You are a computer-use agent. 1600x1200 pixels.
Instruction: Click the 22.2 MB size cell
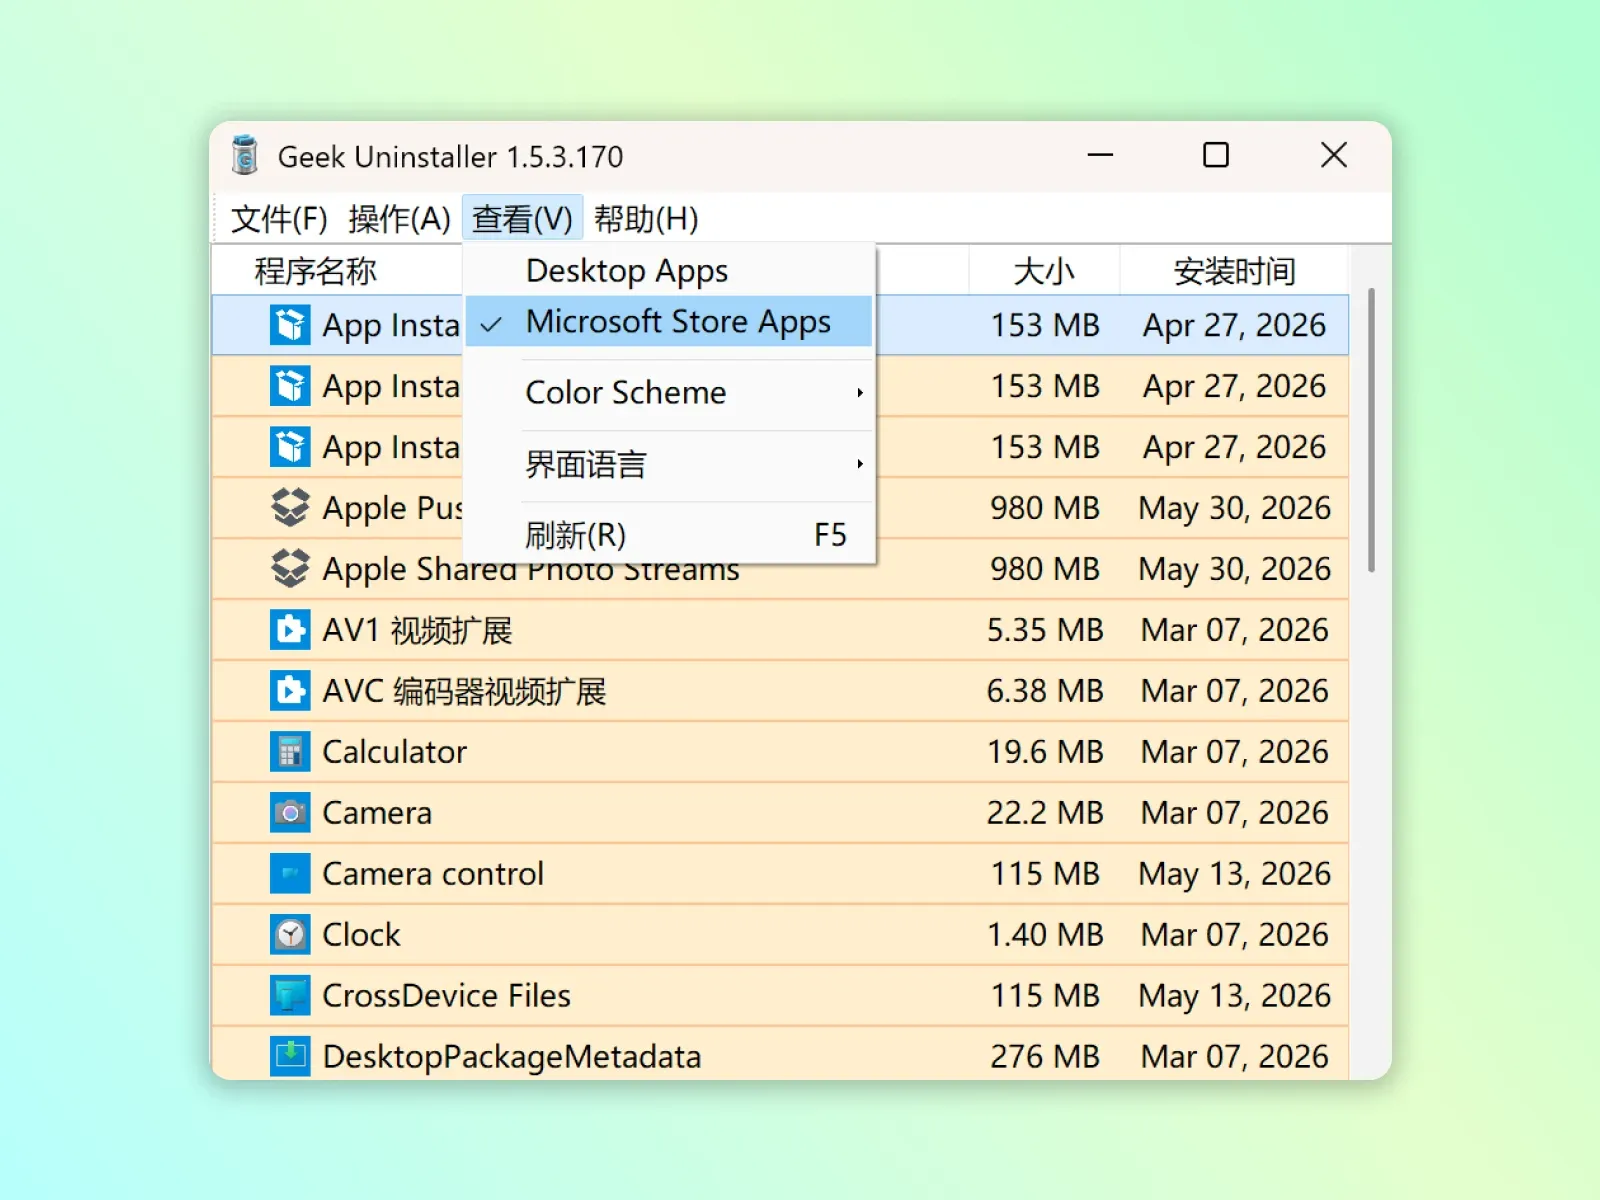(x=1045, y=813)
